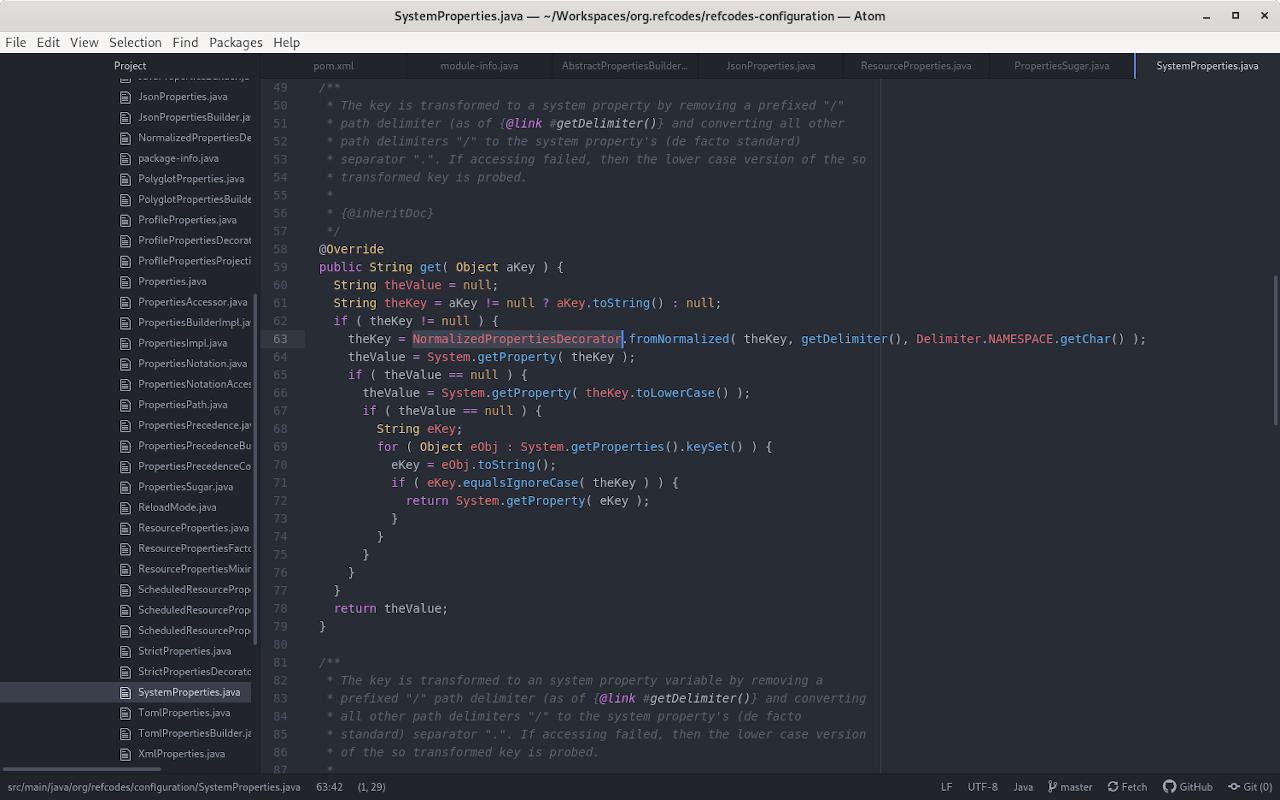Change file encoding UTF-8
1280x800 pixels.
click(x=982, y=787)
